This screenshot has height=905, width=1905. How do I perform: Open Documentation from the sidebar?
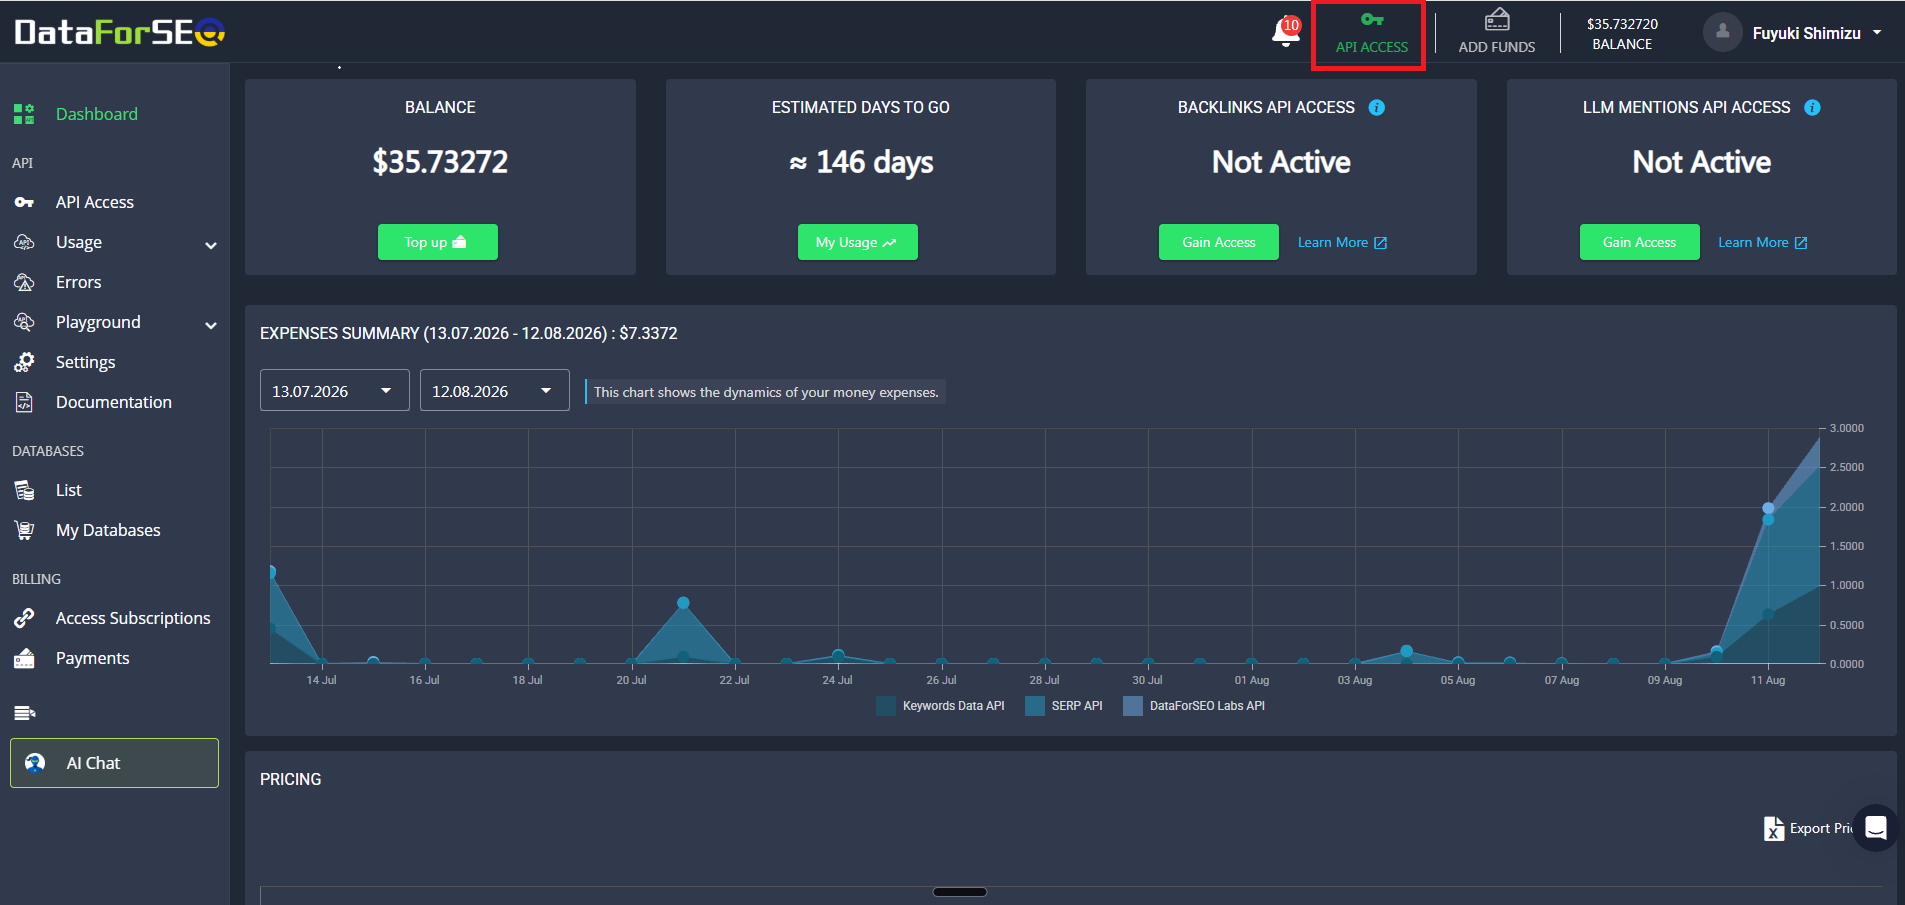(x=114, y=402)
